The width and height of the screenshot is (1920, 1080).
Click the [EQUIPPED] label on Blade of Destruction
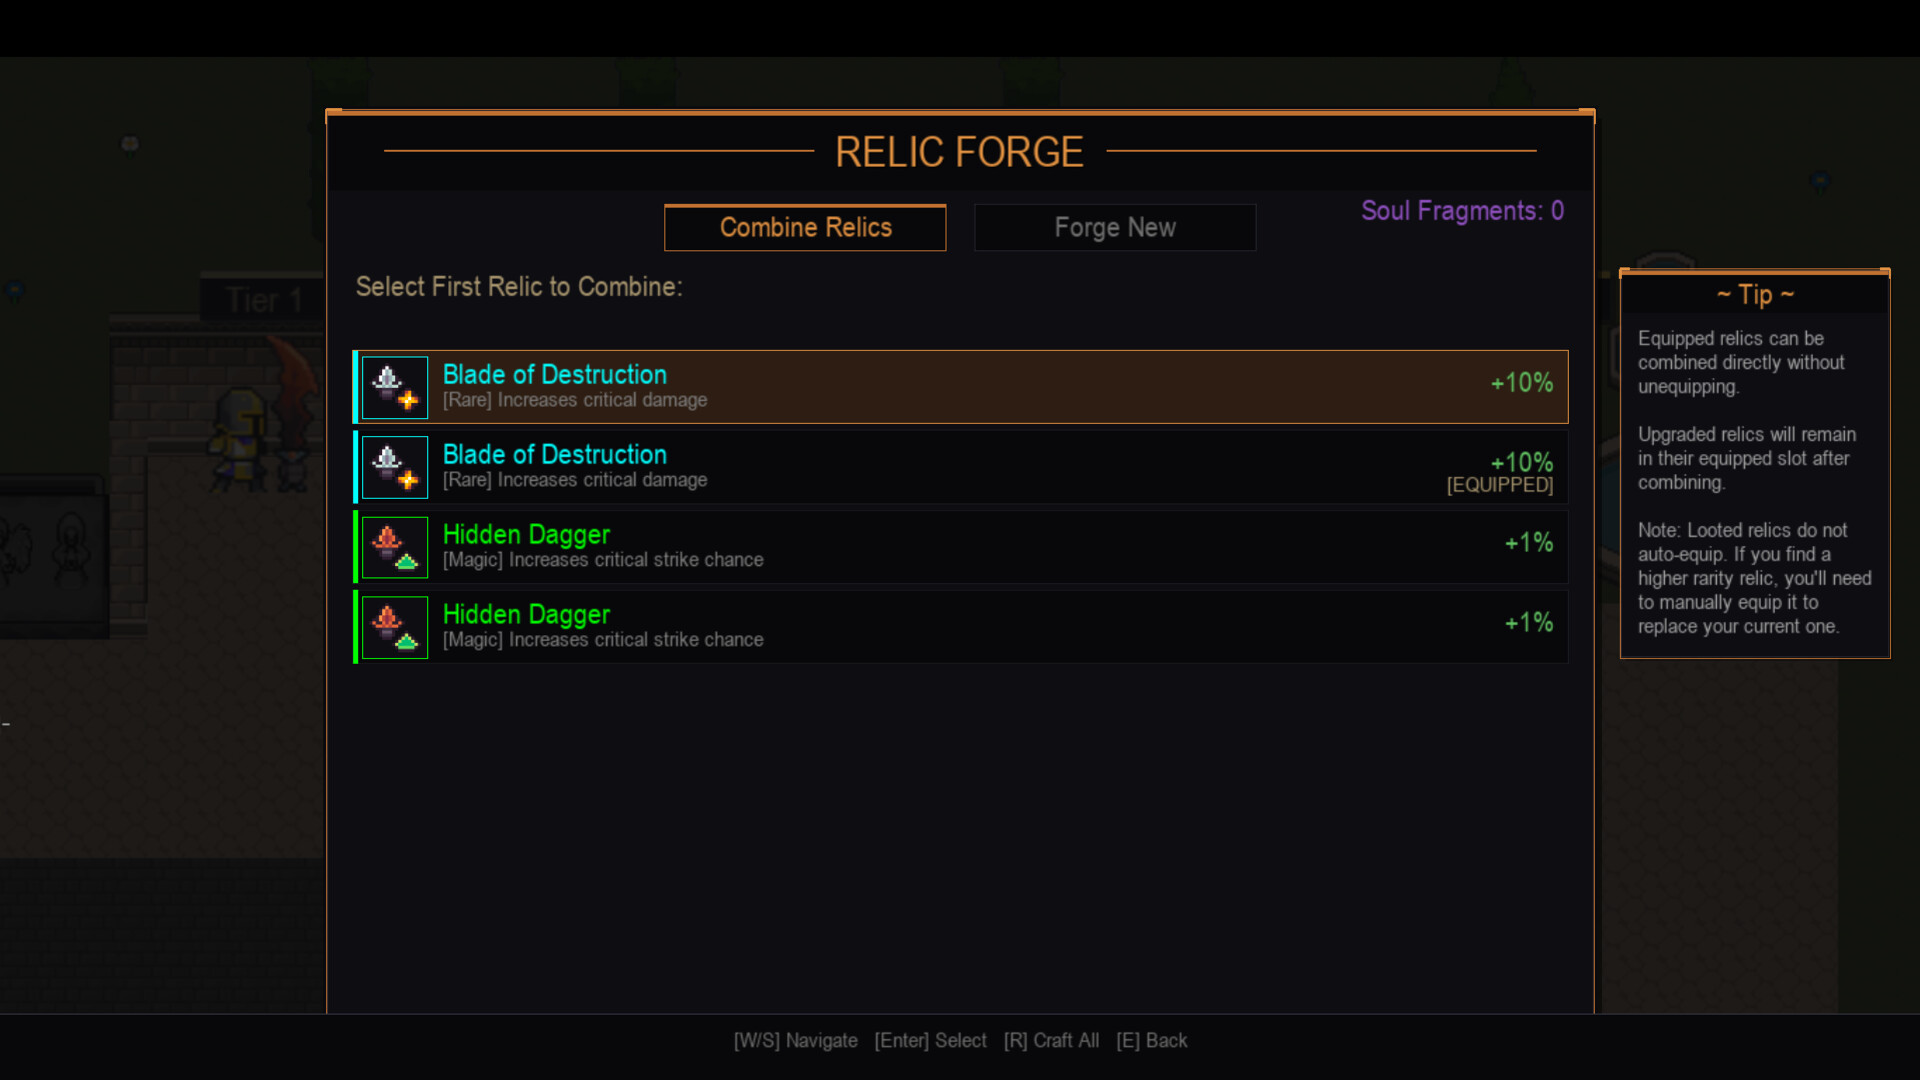[1499, 485]
